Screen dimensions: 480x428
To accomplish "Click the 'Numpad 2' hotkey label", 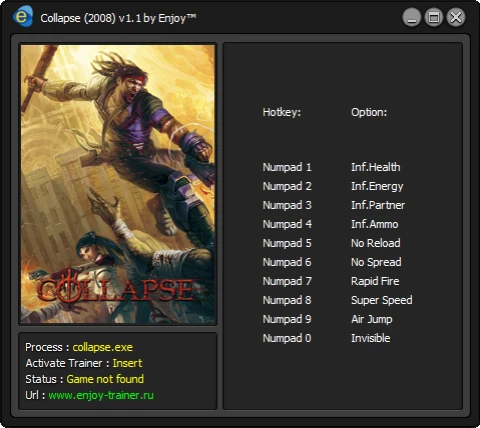I will point(287,186).
